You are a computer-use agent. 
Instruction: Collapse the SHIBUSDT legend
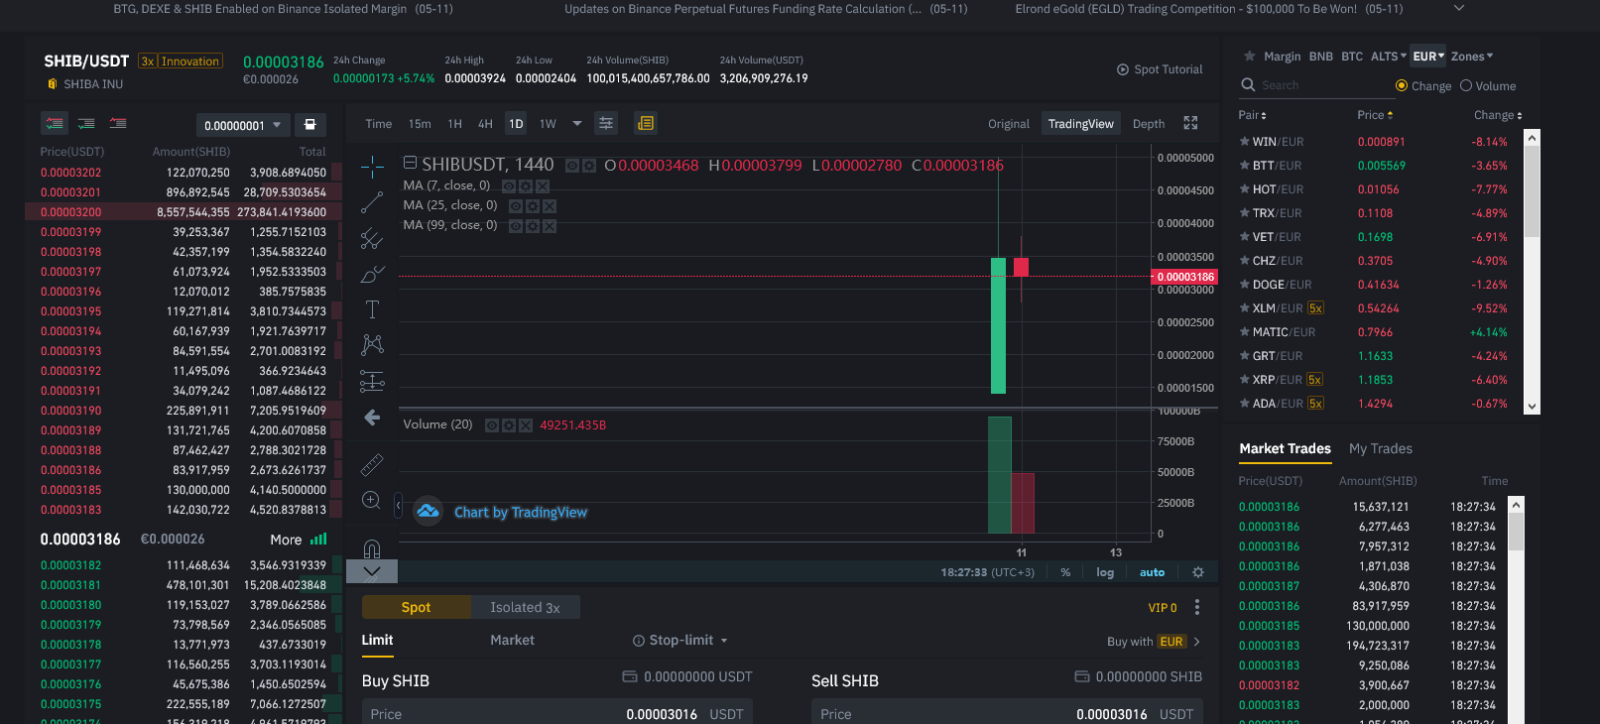(410, 163)
